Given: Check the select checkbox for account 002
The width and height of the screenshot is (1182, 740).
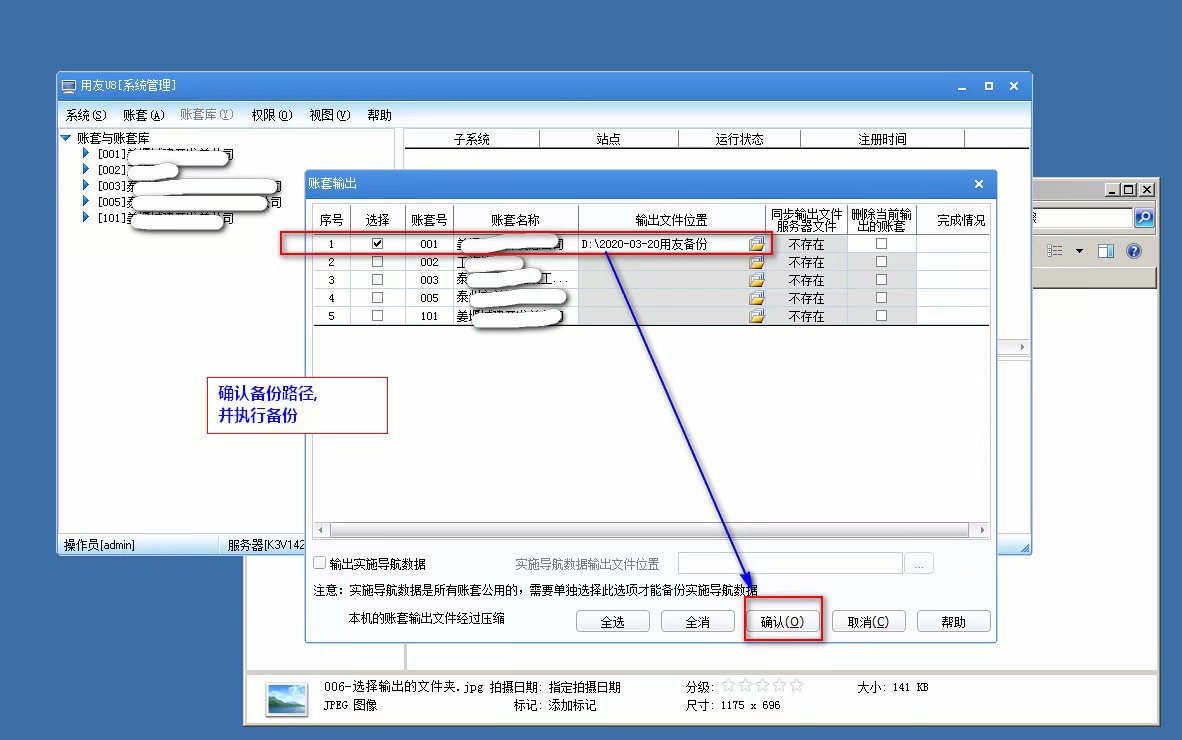Looking at the screenshot, I should pyautogui.click(x=377, y=262).
